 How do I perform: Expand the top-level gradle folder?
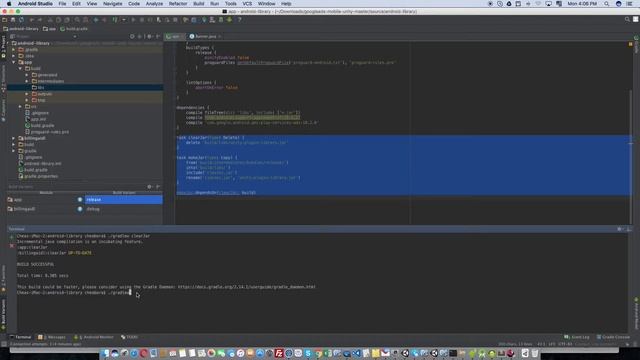13,49
